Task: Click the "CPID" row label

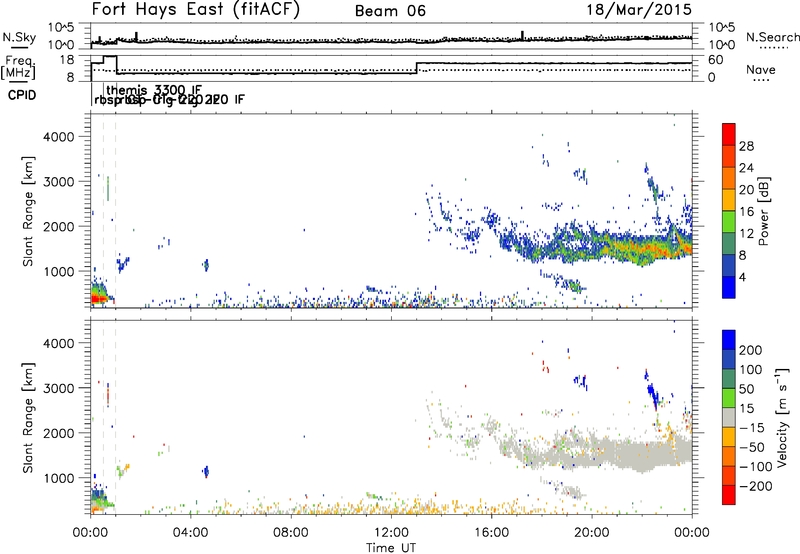Action: point(22,95)
